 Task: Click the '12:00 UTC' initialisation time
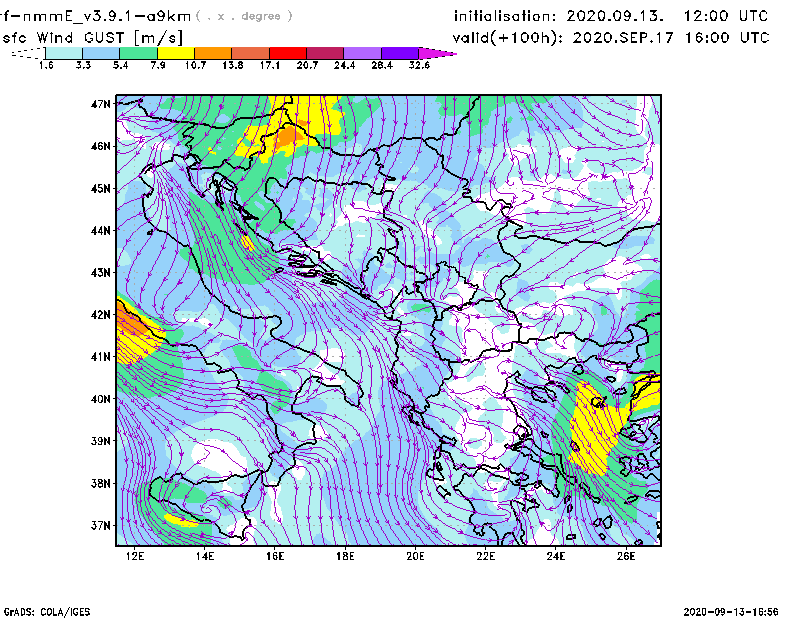point(726,16)
